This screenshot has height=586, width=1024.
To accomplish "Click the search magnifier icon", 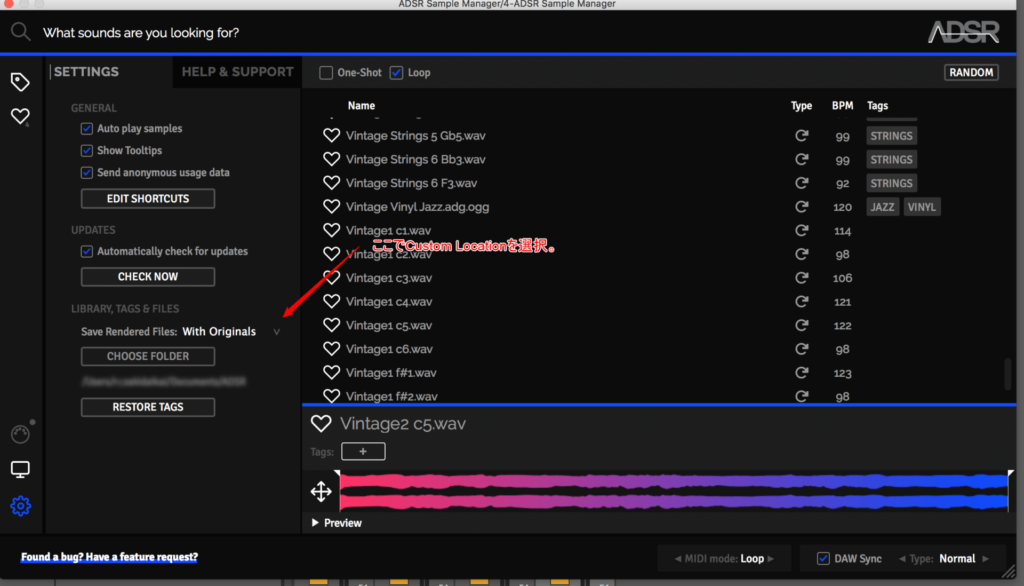I will pos(20,32).
